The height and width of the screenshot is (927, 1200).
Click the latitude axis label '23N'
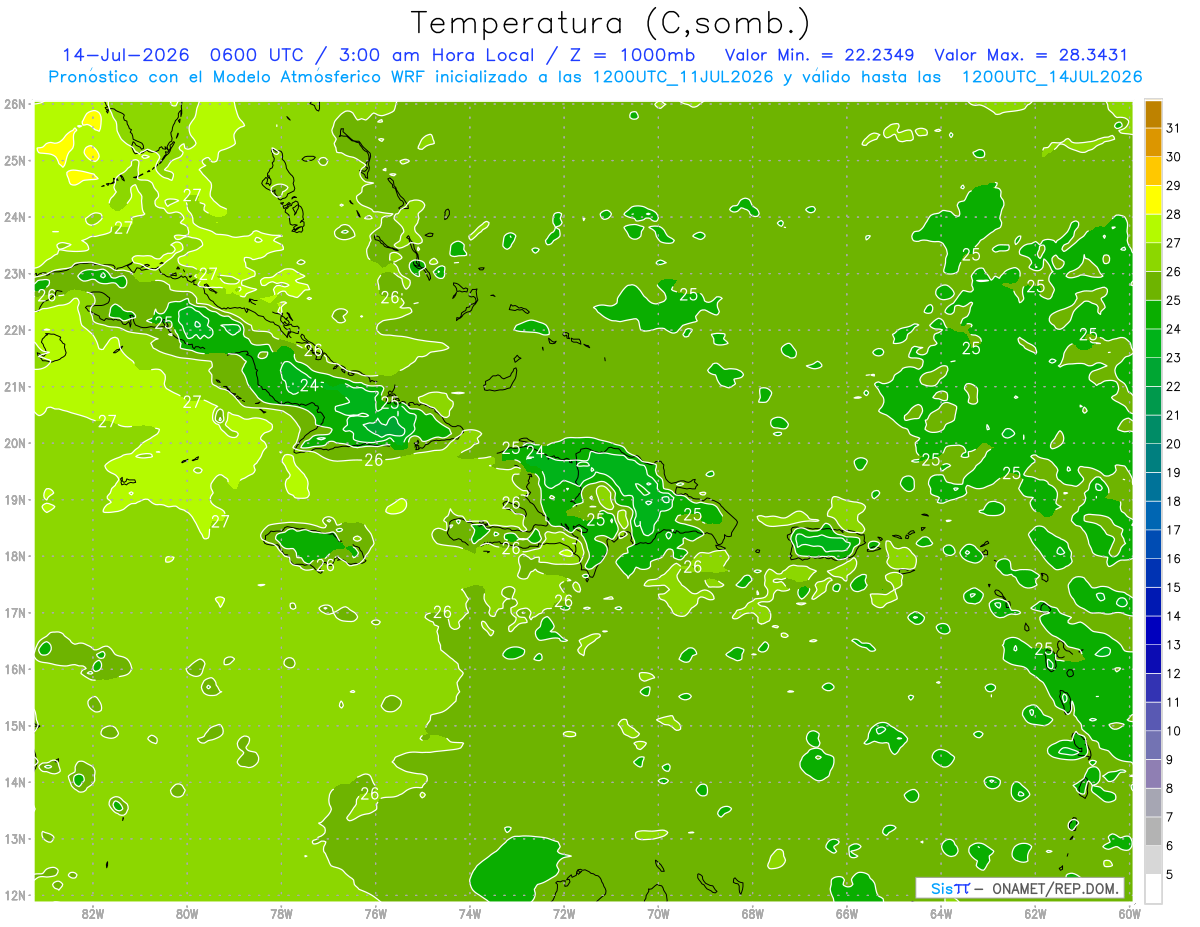(14, 273)
